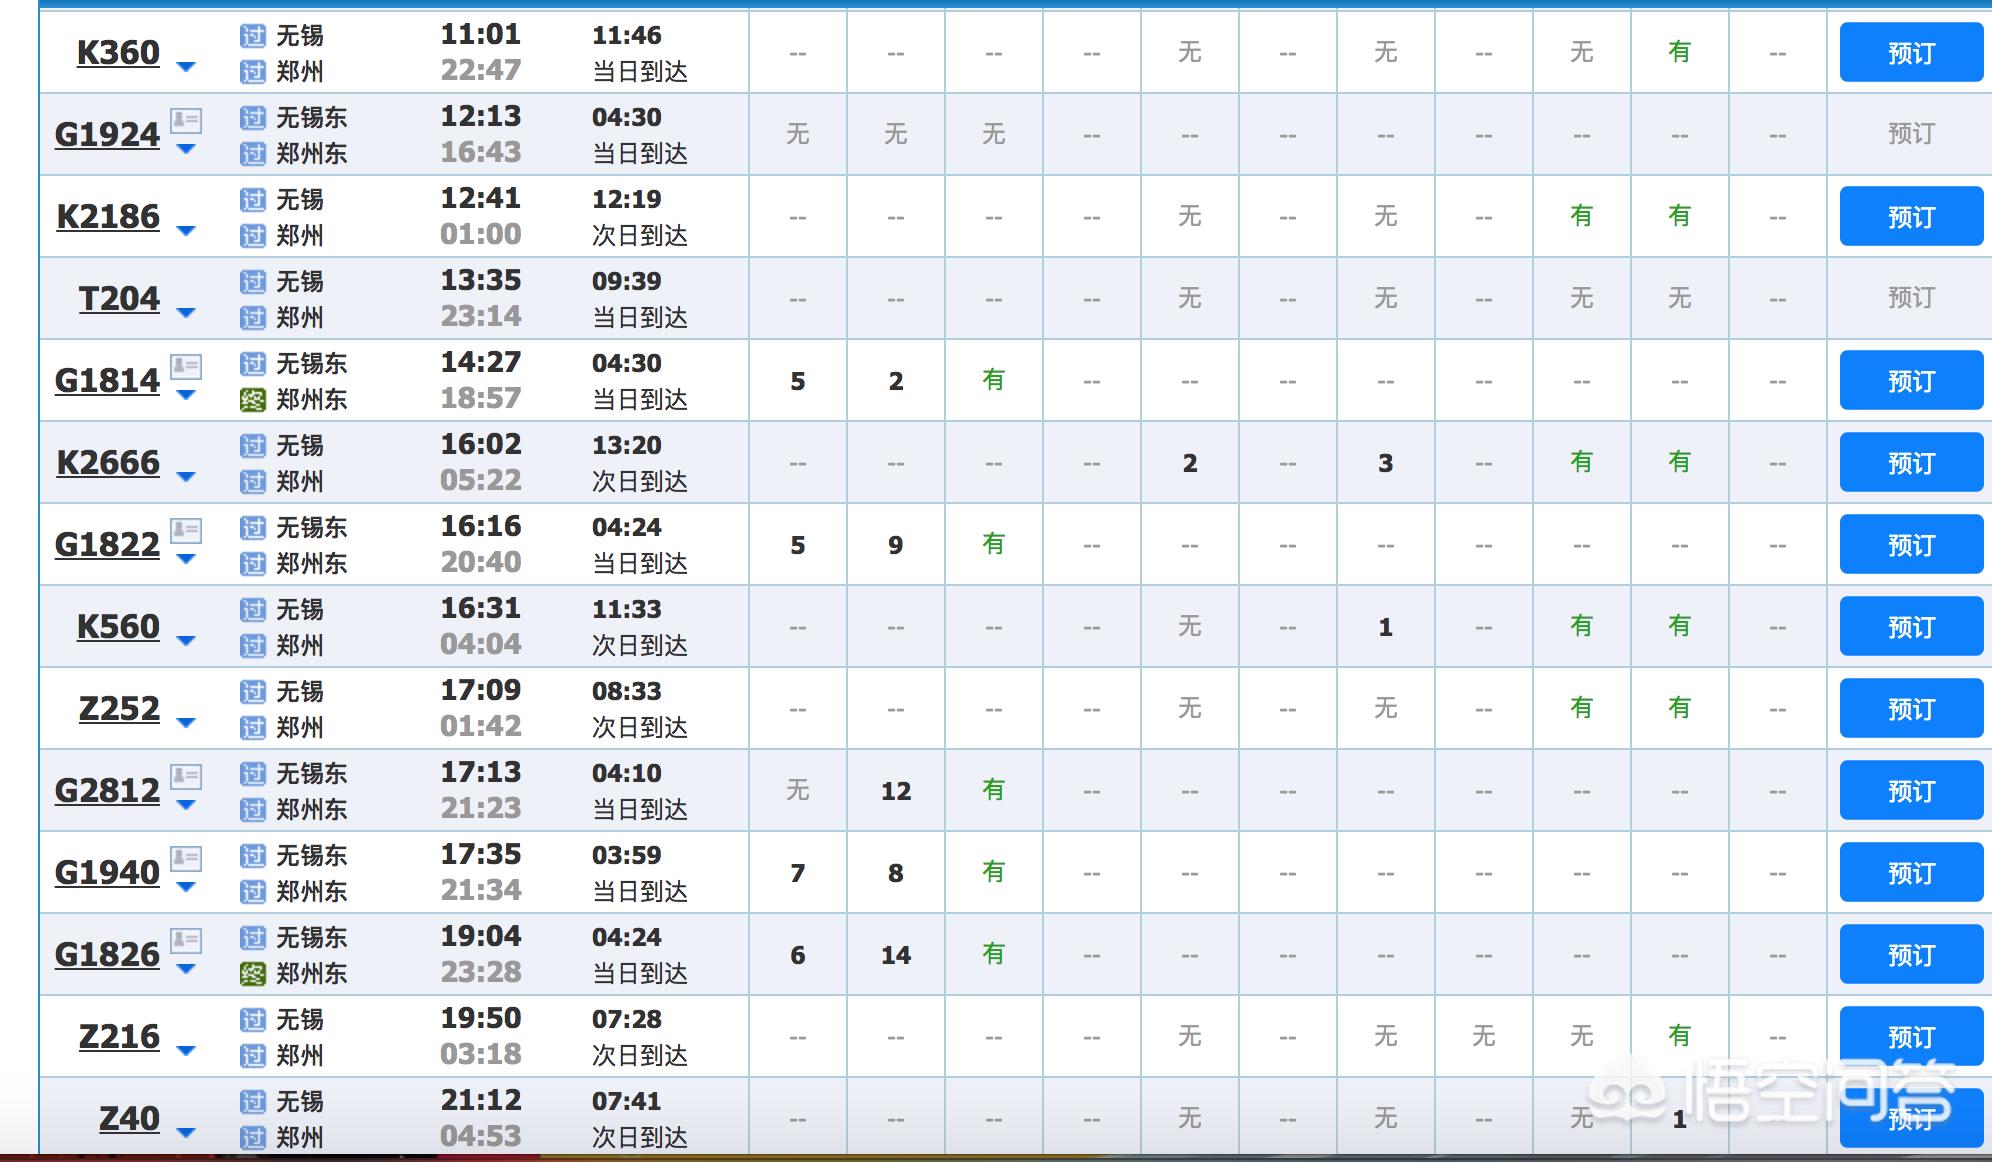The height and width of the screenshot is (1162, 1992).
Task: Click seat count 9 in G1822 row
Action: [896, 545]
